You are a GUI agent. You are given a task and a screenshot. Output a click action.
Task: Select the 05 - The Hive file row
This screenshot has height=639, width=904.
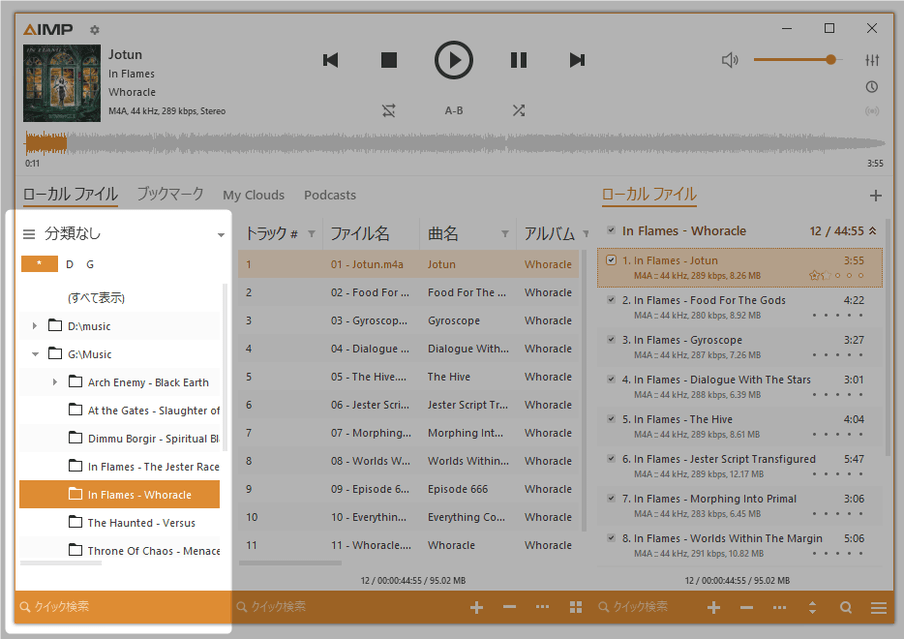pyautogui.click(x=408, y=377)
